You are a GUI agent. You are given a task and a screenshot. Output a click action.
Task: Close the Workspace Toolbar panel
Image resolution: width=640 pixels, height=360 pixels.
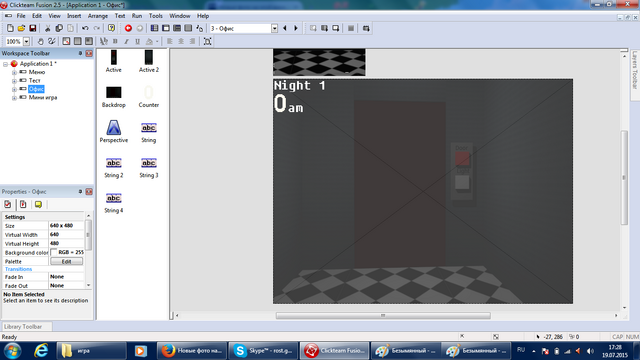(89, 53)
